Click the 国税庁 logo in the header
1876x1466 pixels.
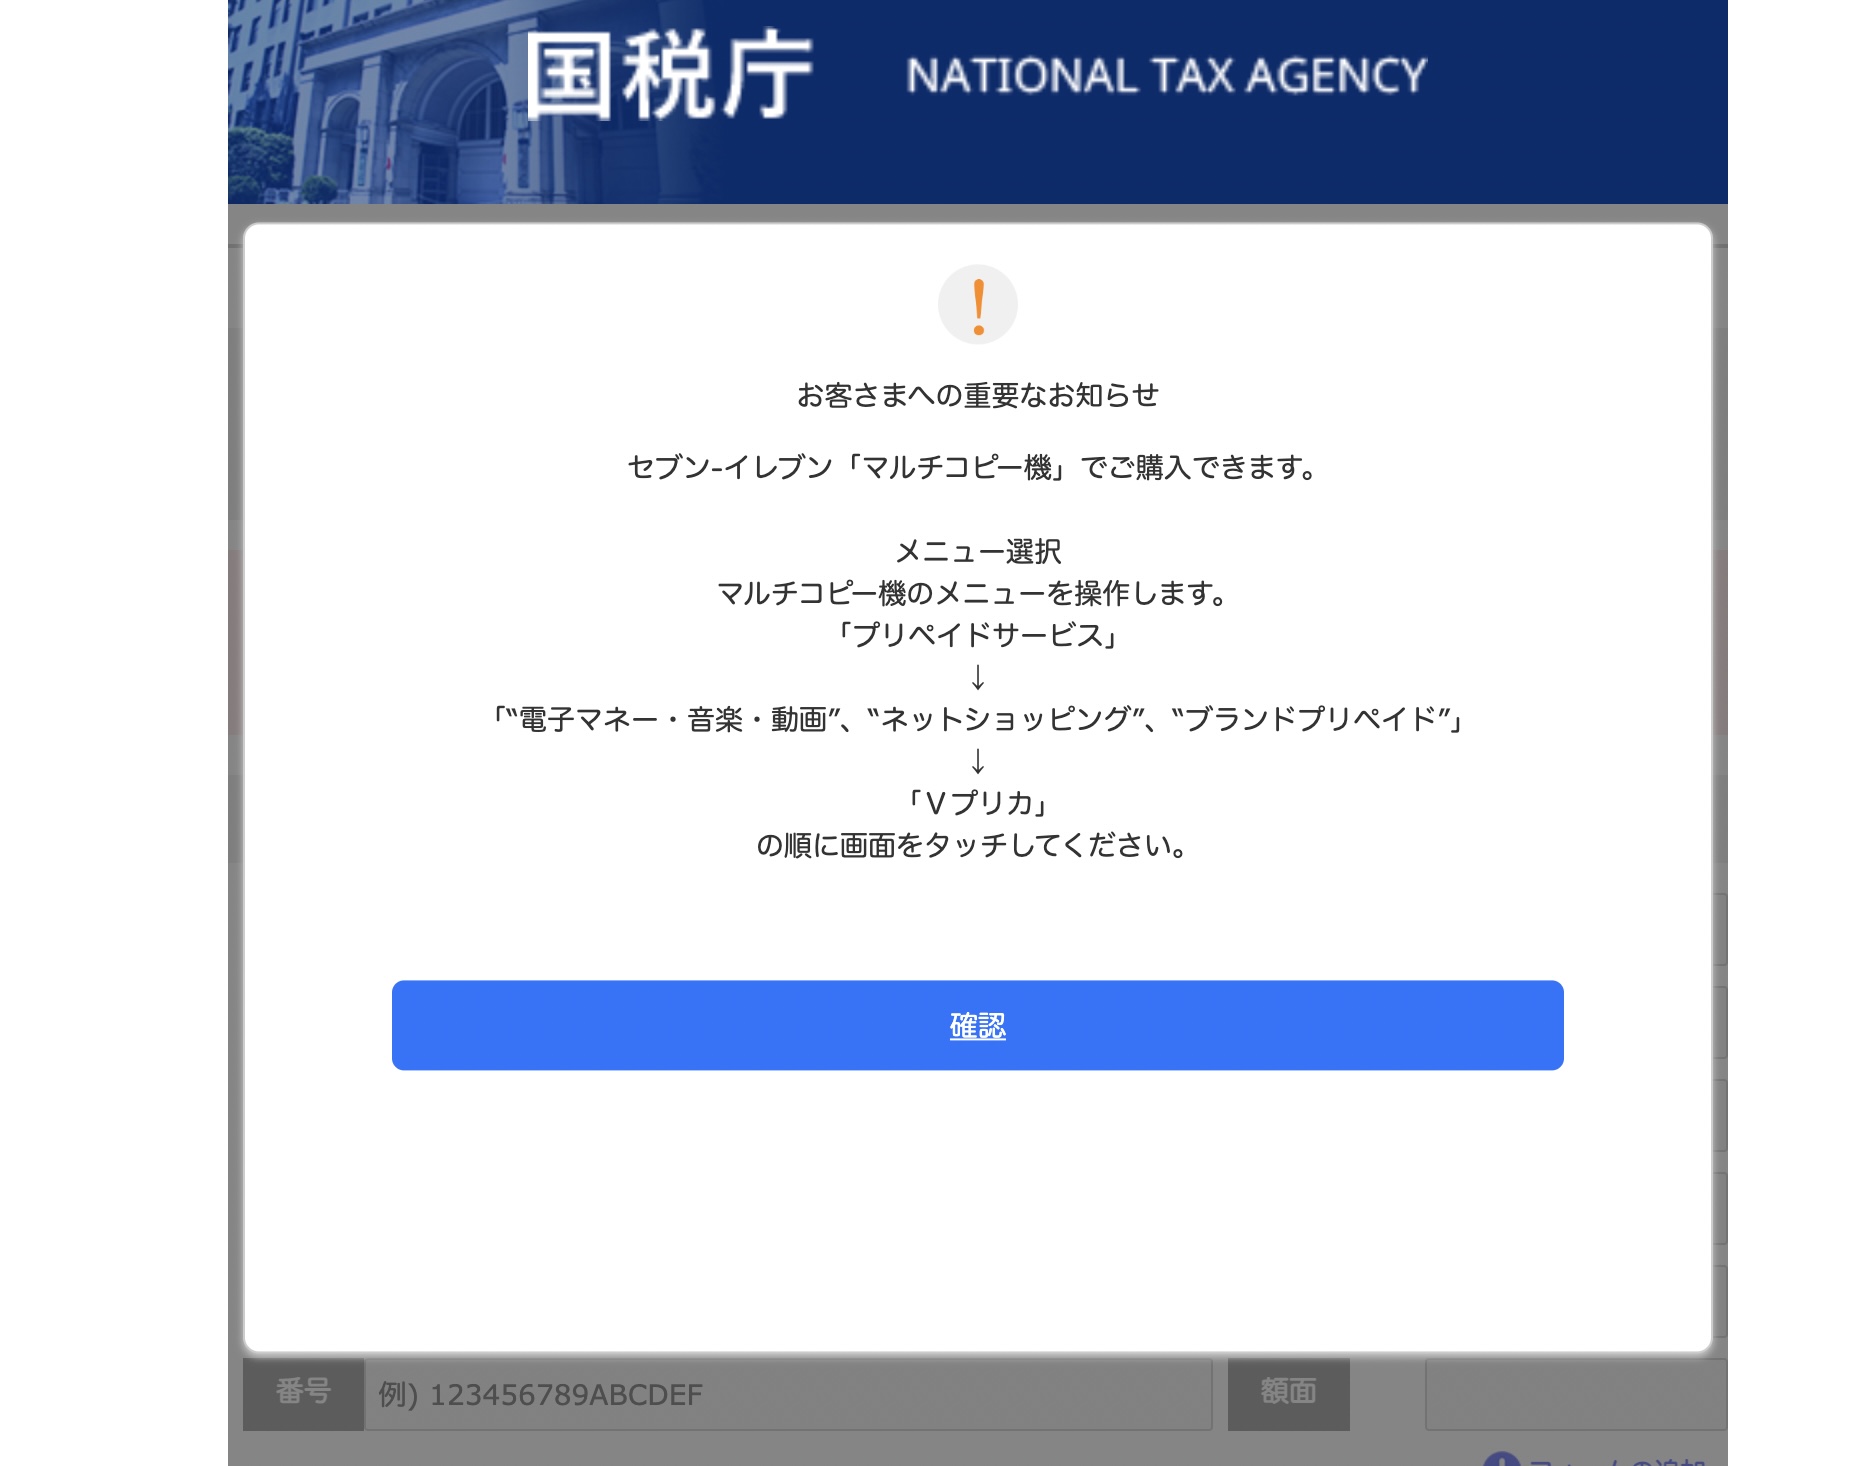[669, 76]
